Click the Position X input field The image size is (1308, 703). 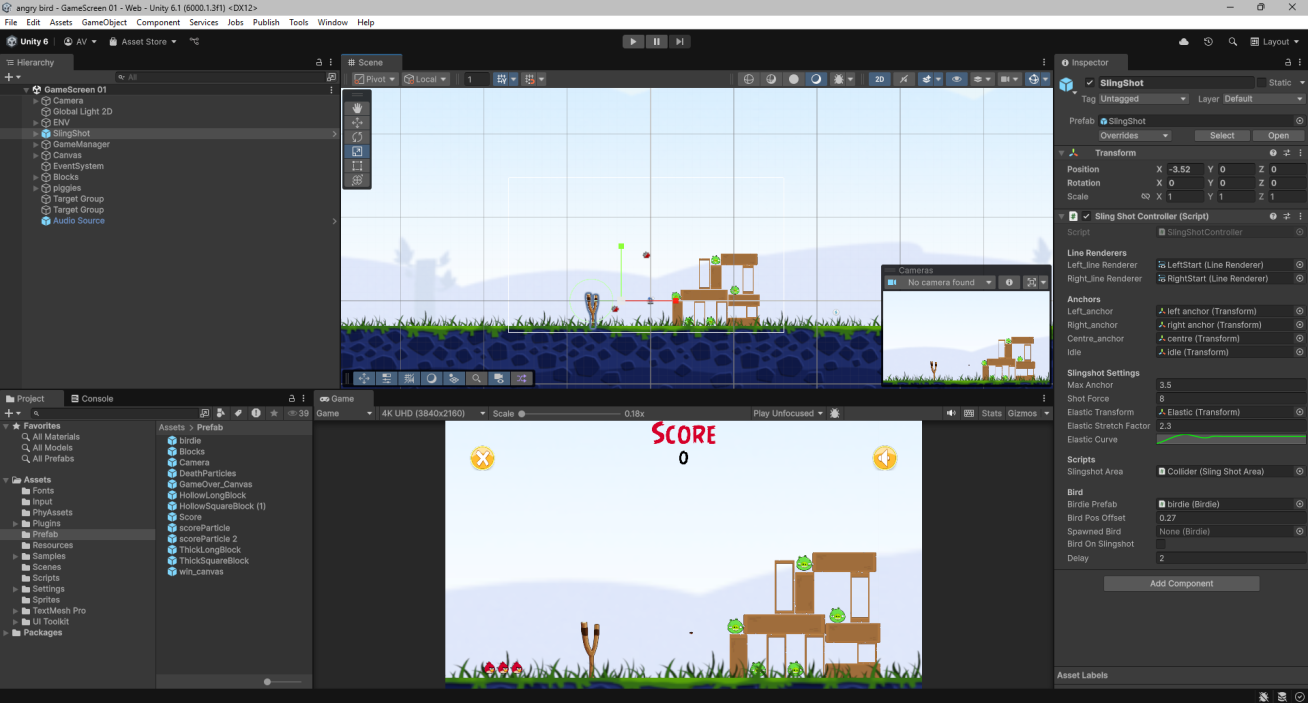click(1184, 170)
